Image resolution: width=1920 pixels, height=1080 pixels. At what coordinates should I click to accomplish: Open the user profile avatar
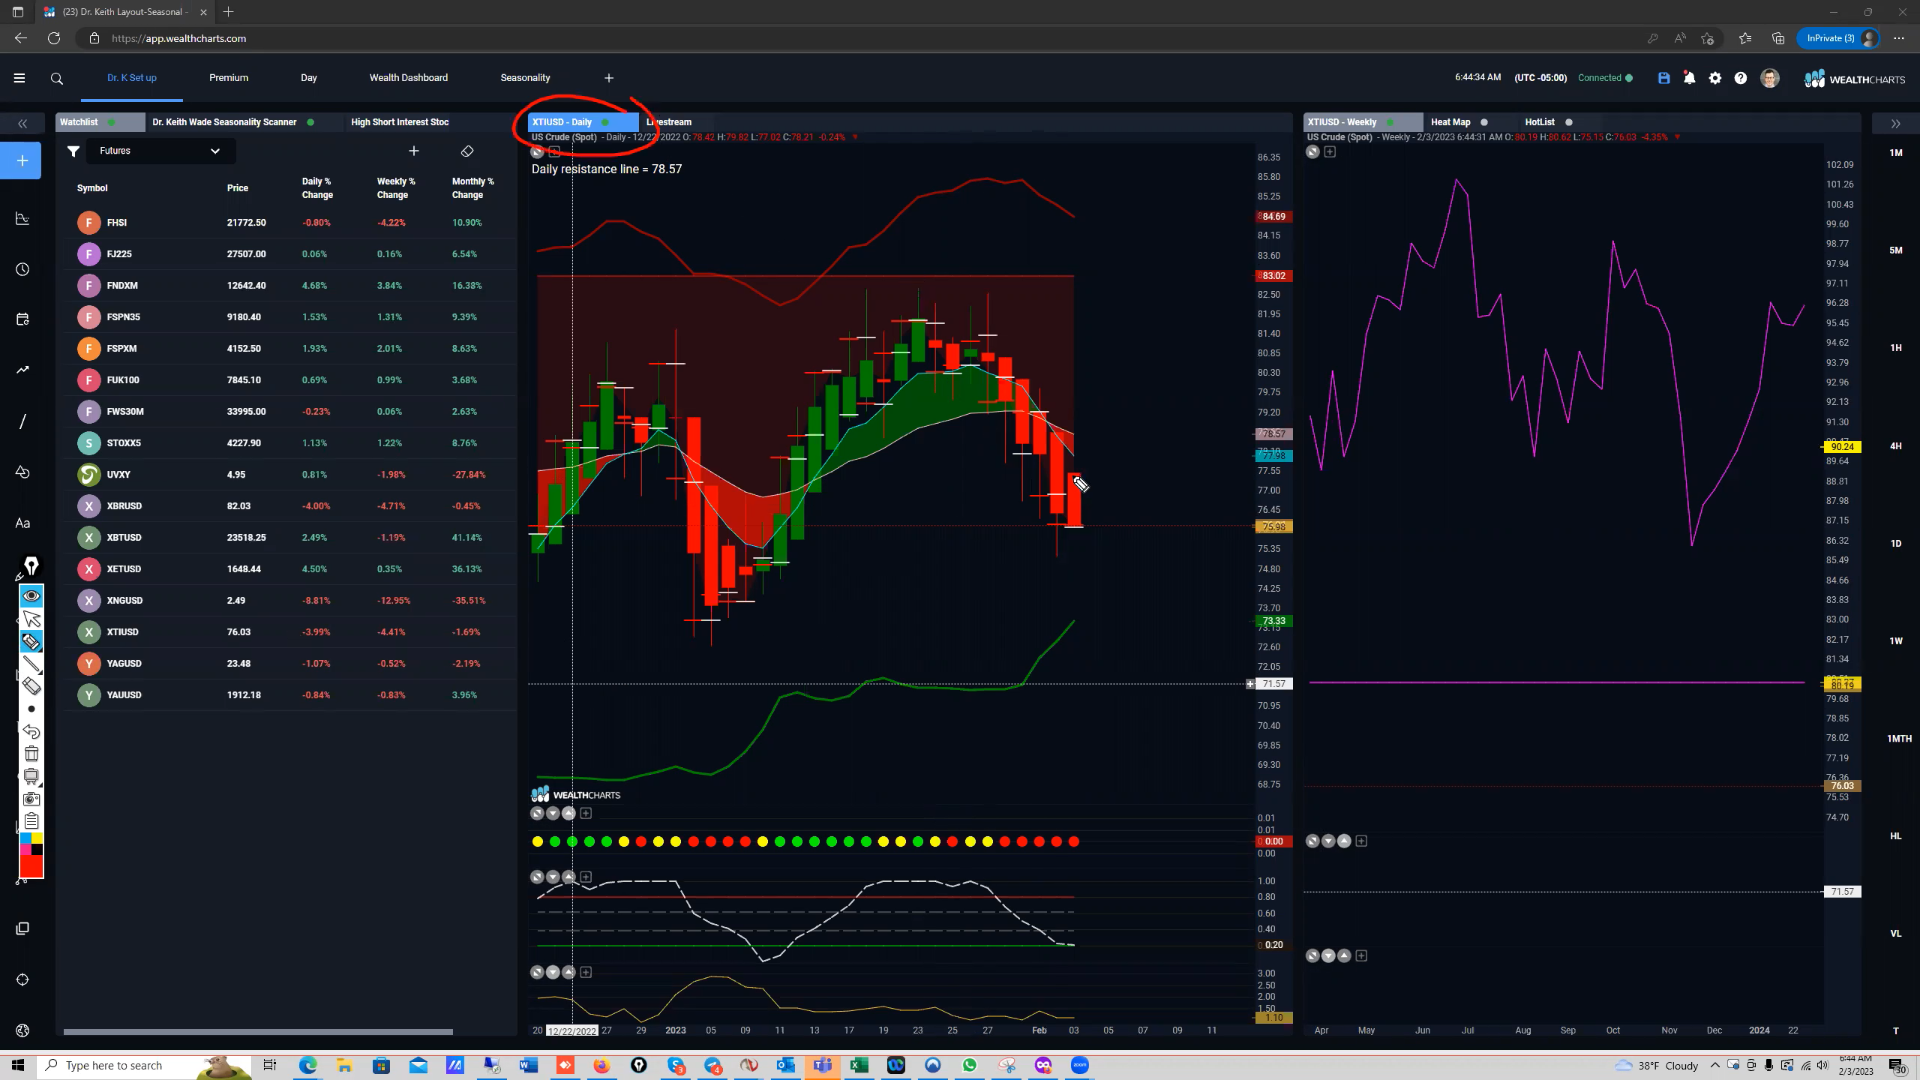(1770, 78)
